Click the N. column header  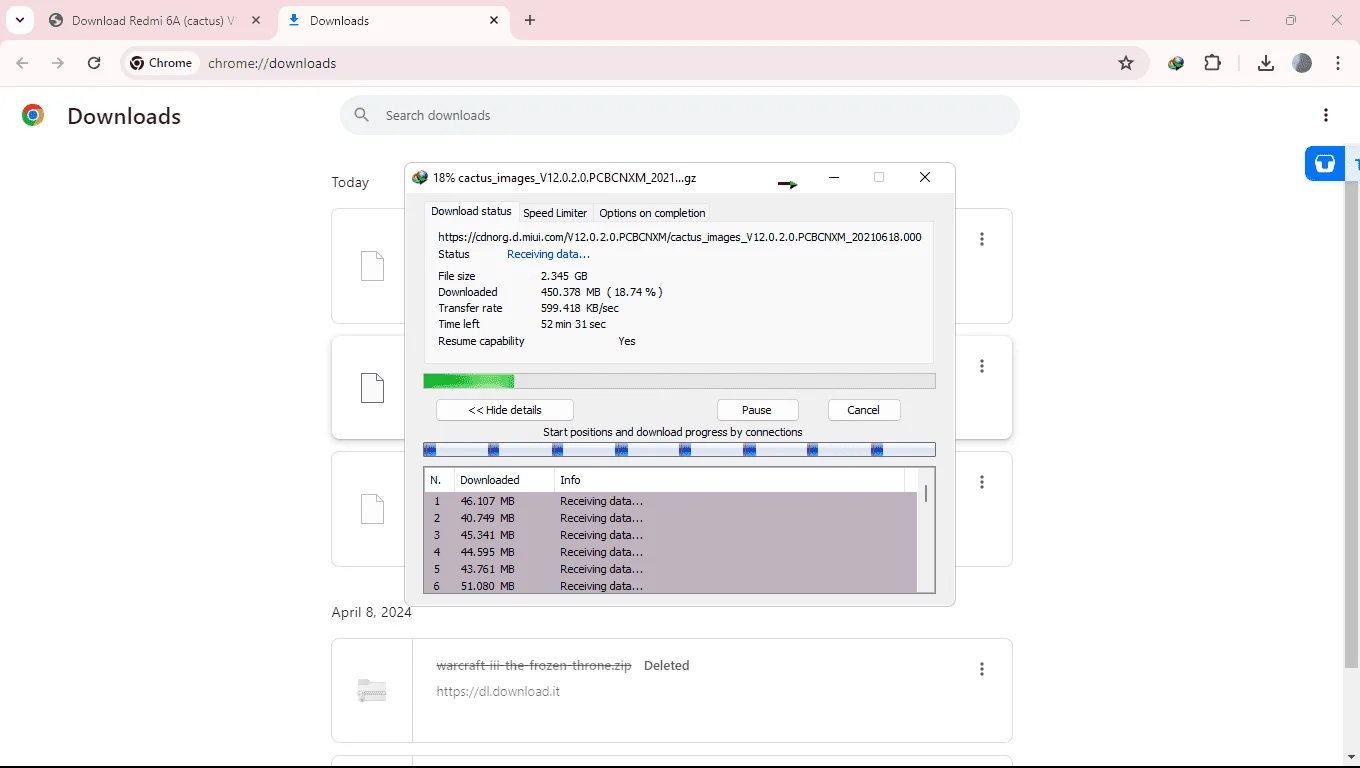(439, 480)
